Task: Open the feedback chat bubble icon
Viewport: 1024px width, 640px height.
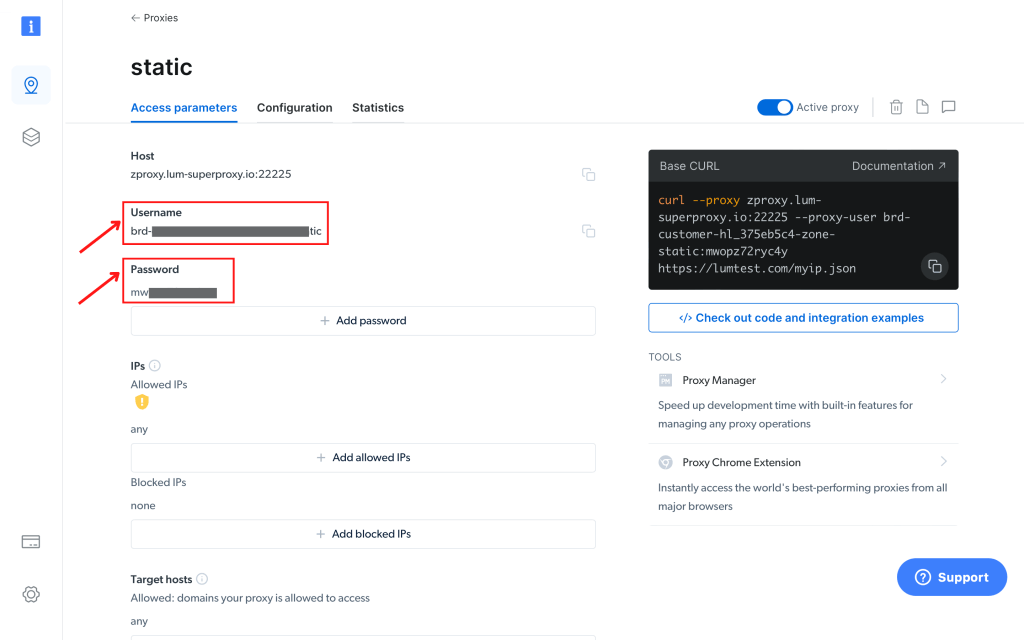Action: [x=948, y=107]
